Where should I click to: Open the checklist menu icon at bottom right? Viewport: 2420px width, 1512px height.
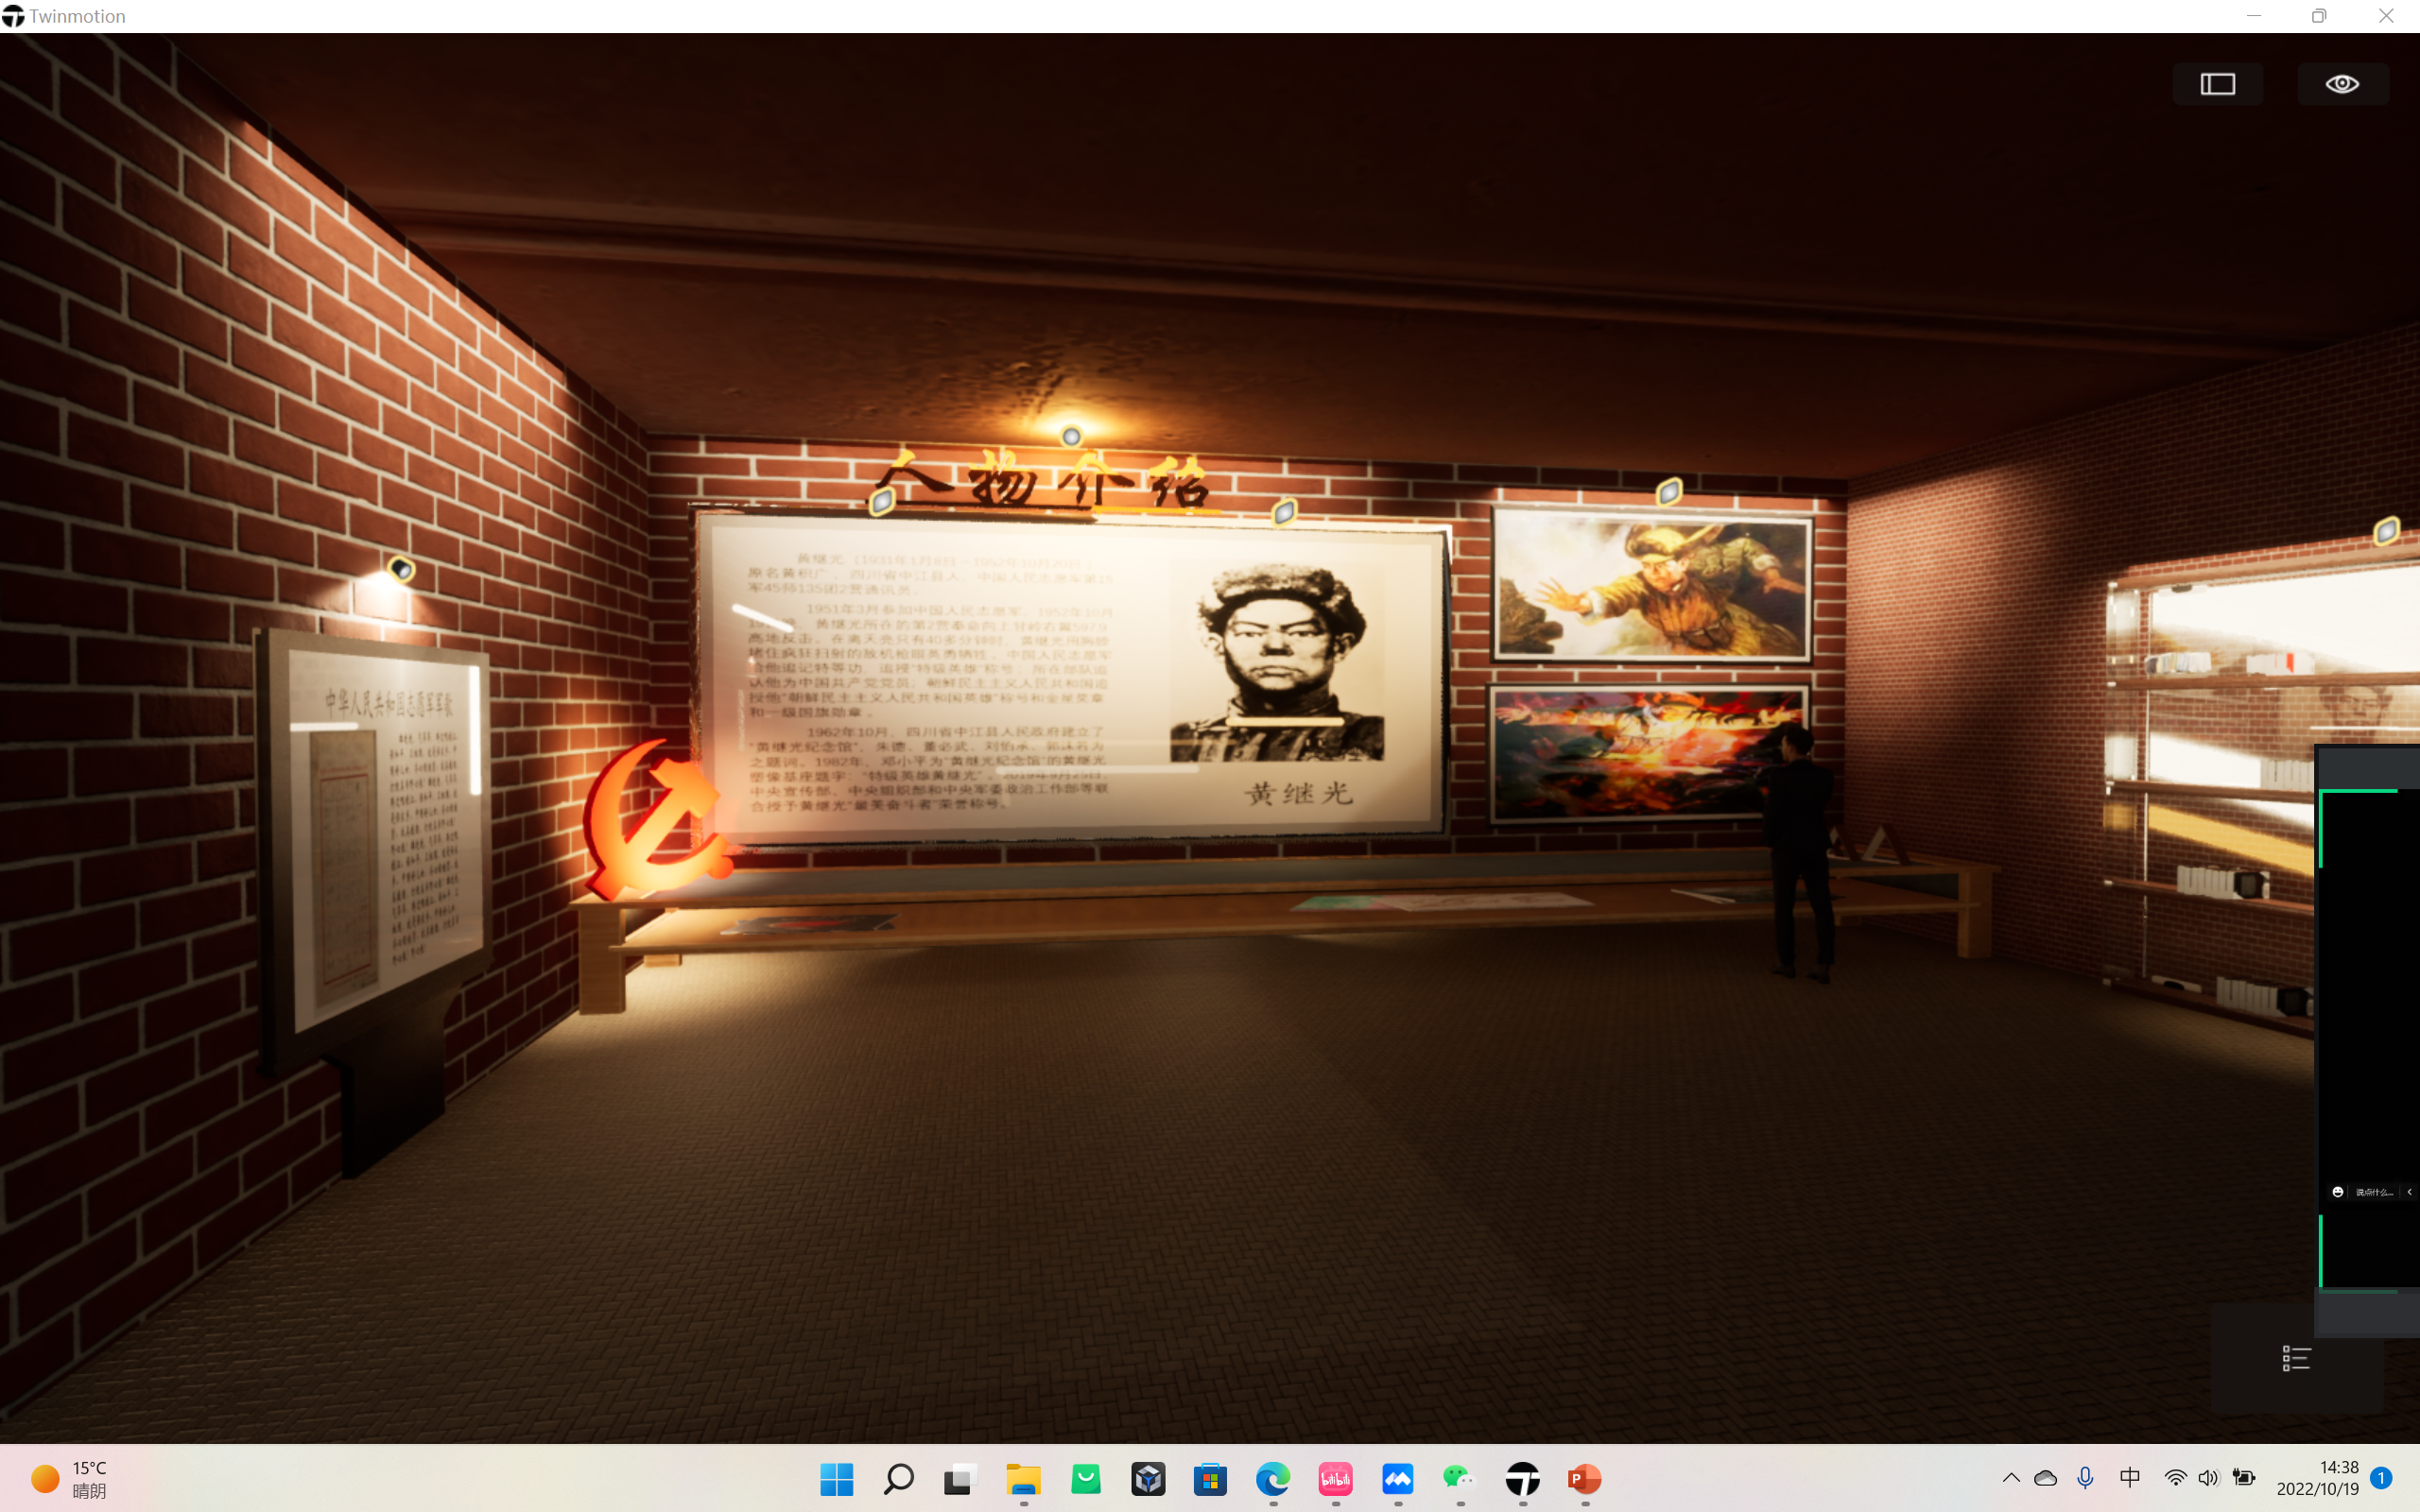pos(2296,1358)
